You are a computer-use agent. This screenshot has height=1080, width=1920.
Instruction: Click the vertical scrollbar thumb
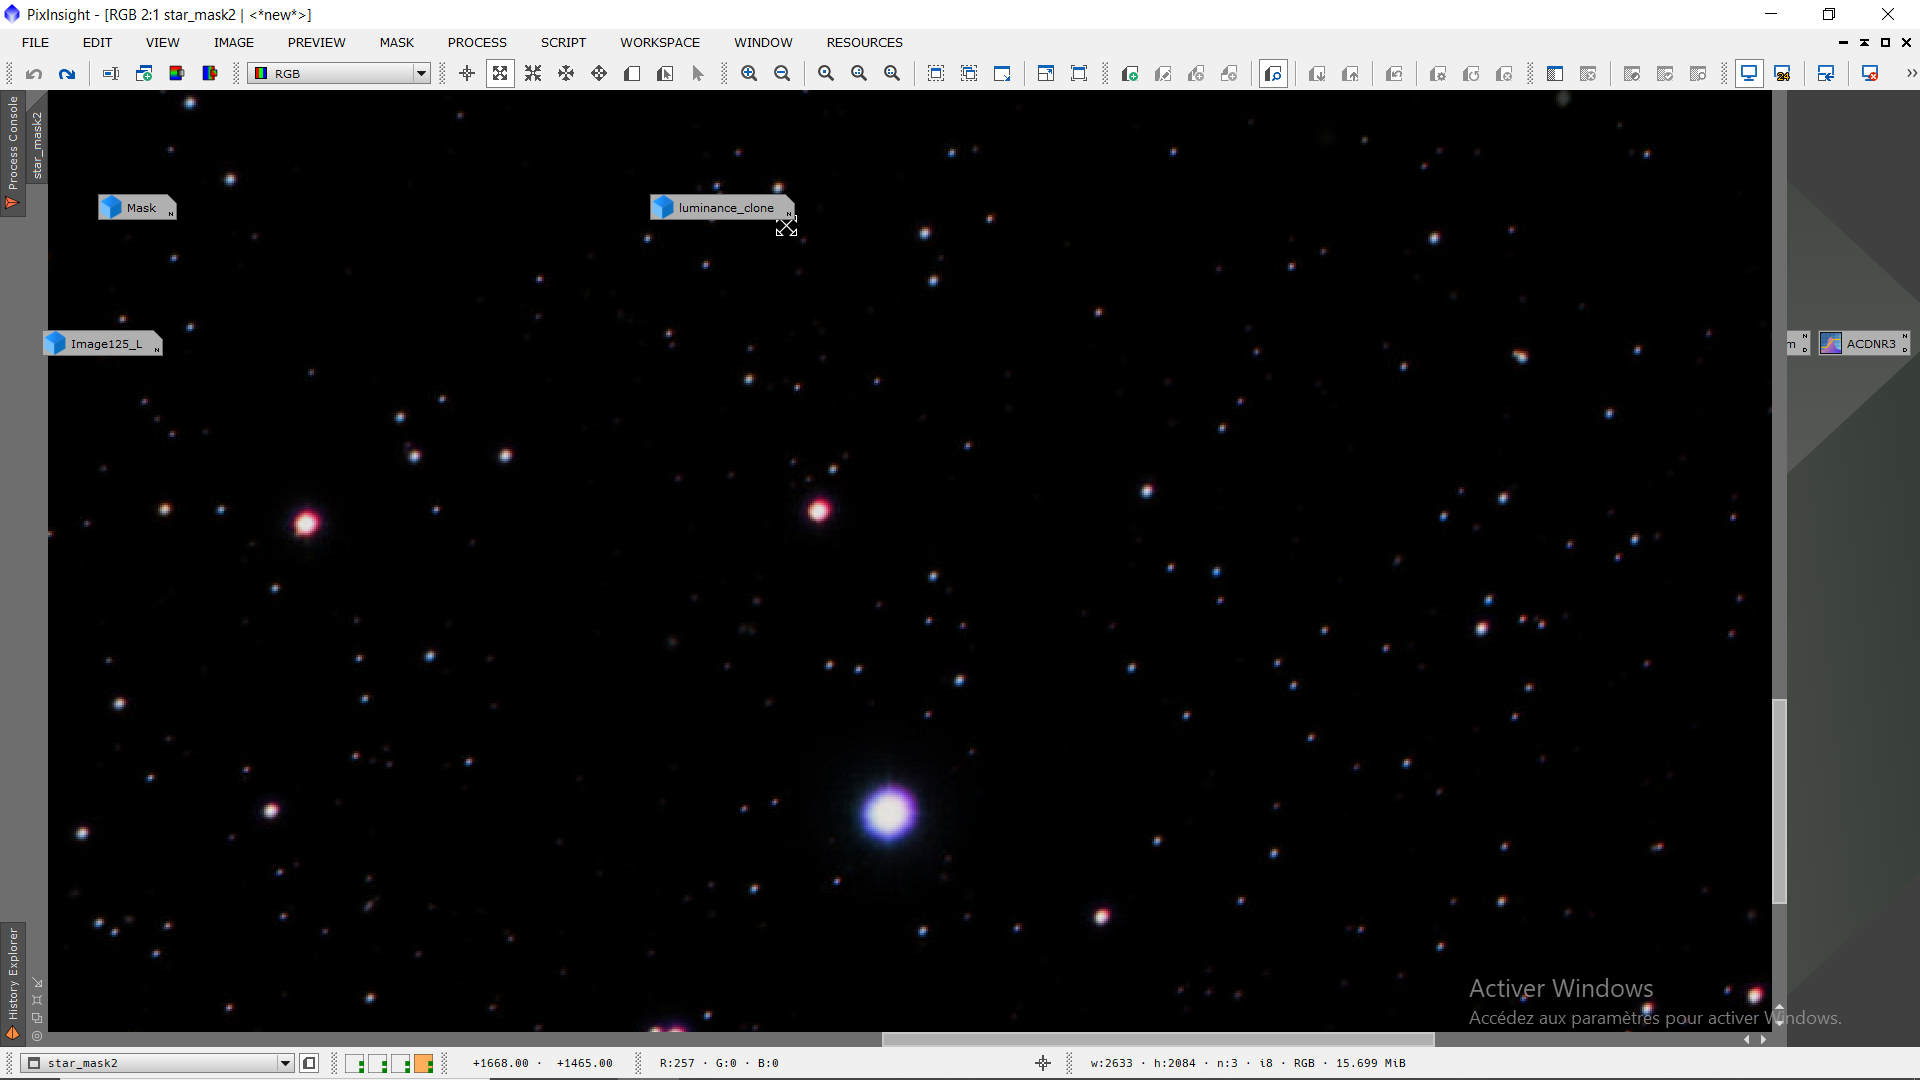(1779, 800)
